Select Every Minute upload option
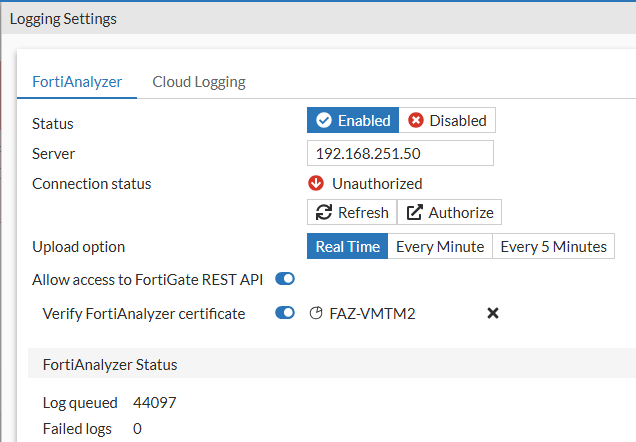 (x=440, y=246)
